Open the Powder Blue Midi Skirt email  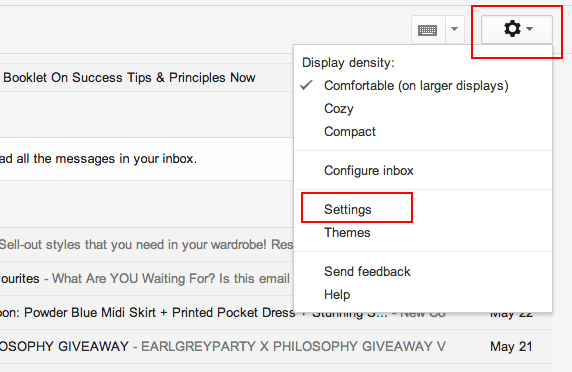[x=147, y=313]
